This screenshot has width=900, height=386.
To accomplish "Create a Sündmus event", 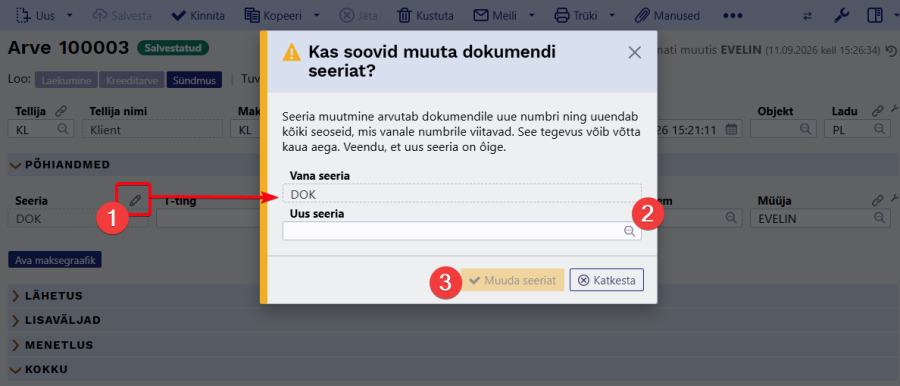I will 194,80.
